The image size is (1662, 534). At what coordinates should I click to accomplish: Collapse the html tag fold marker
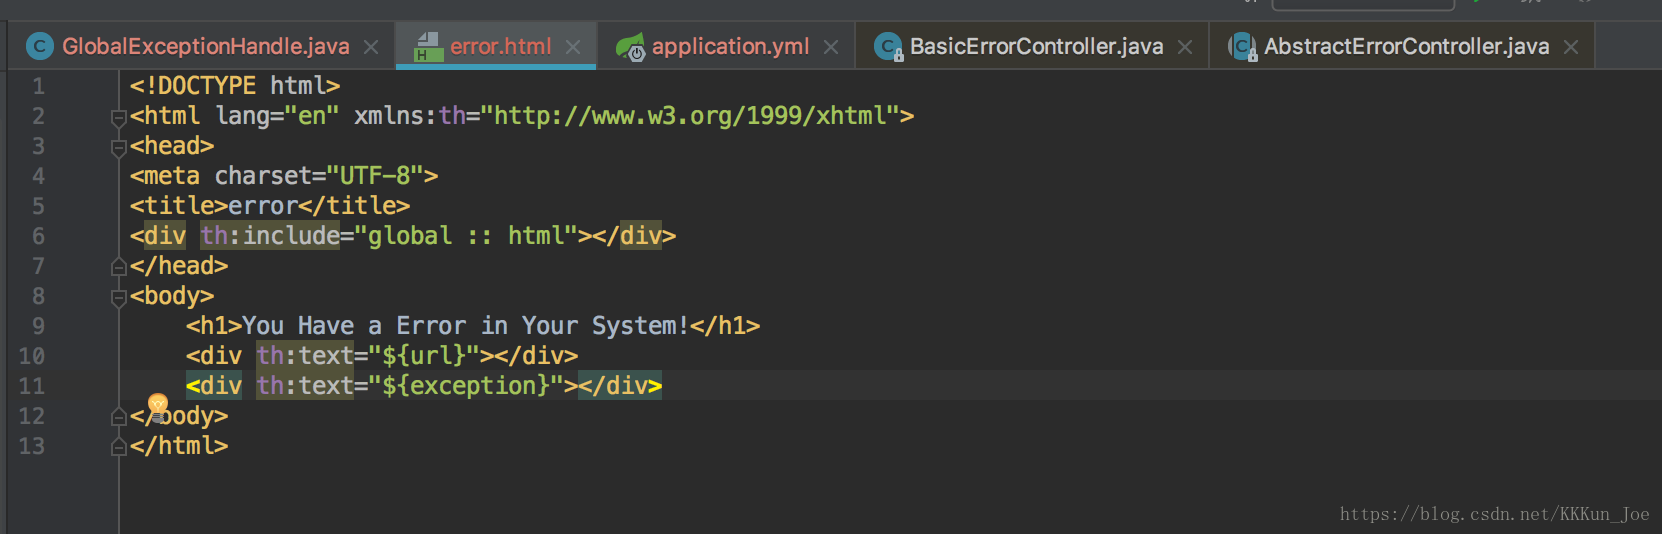click(x=118, y=117)
